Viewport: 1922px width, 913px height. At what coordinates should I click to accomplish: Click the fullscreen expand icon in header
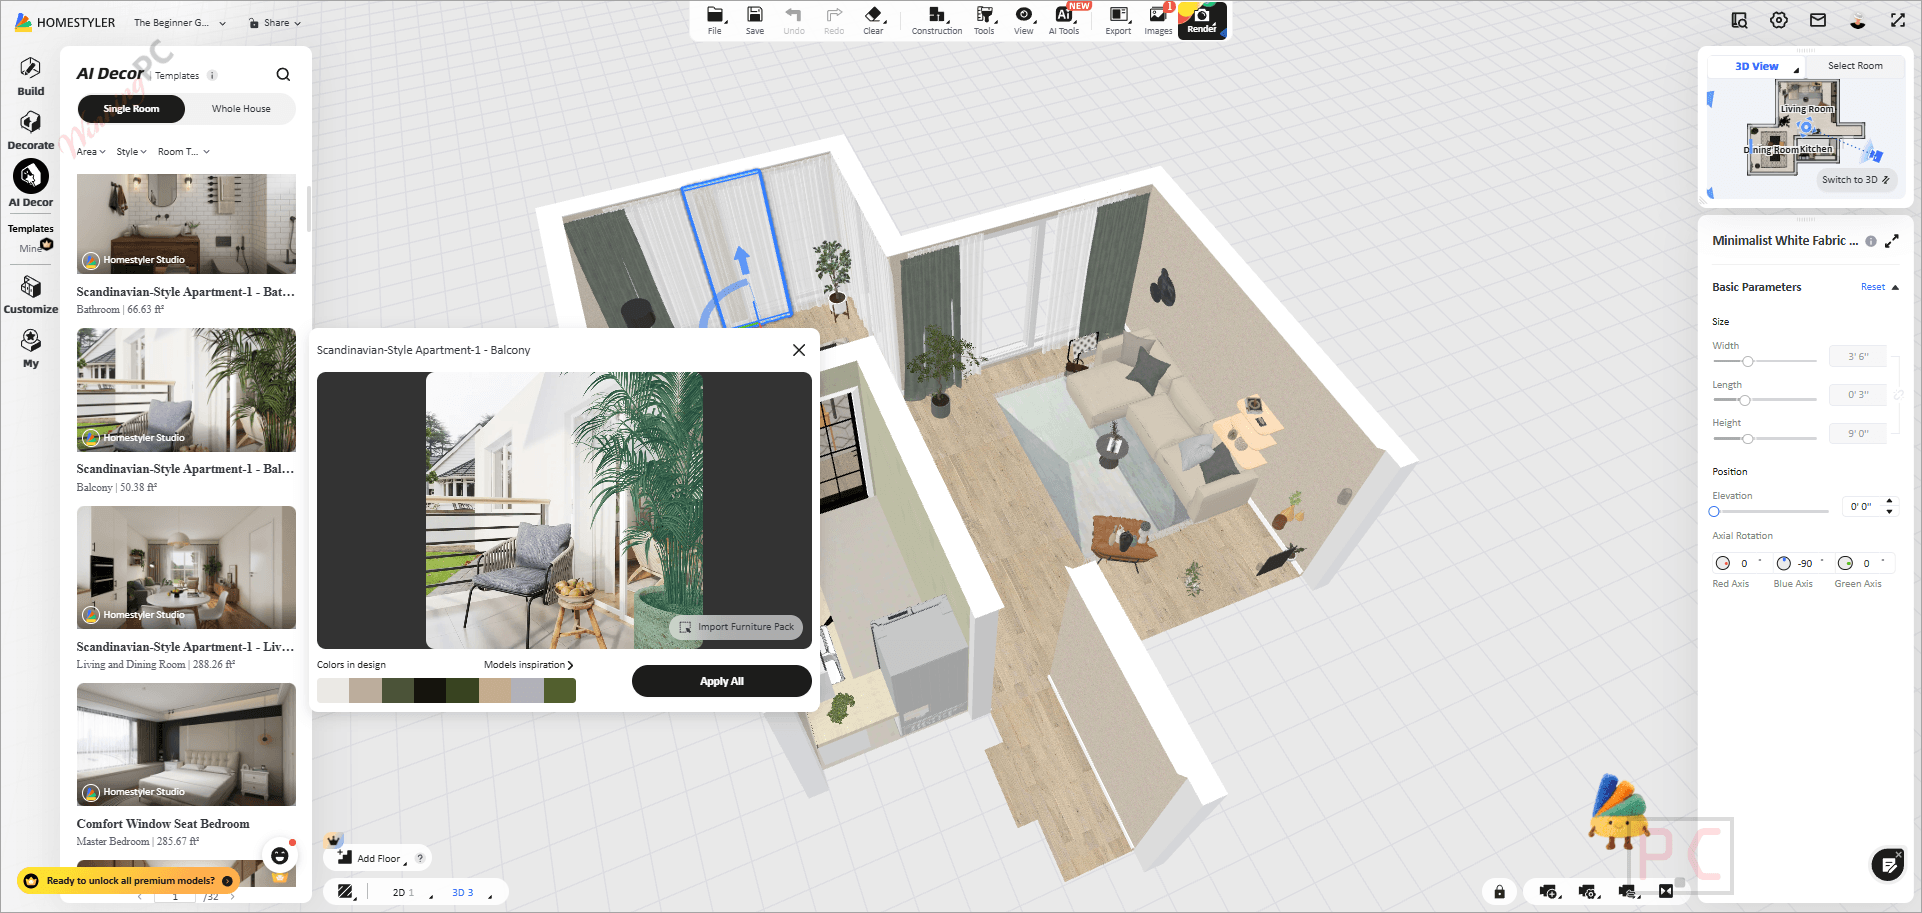pos(1898,20)
